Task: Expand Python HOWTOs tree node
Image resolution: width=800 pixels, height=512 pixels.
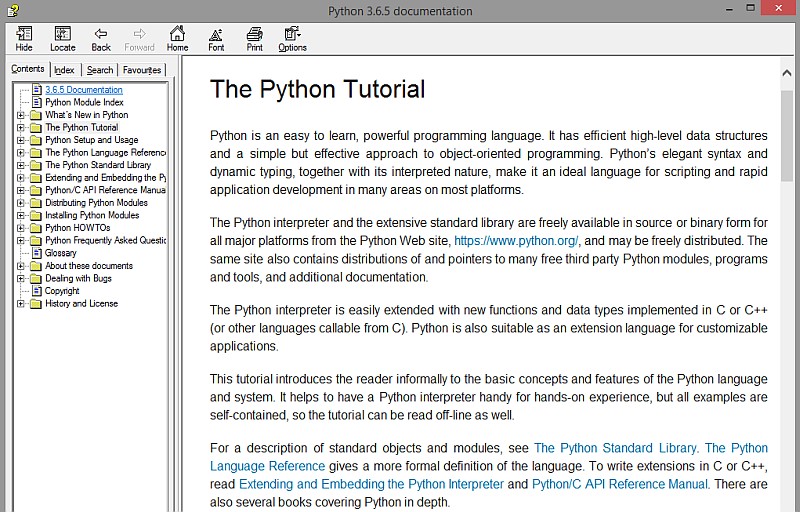Action: pos(20,228)
